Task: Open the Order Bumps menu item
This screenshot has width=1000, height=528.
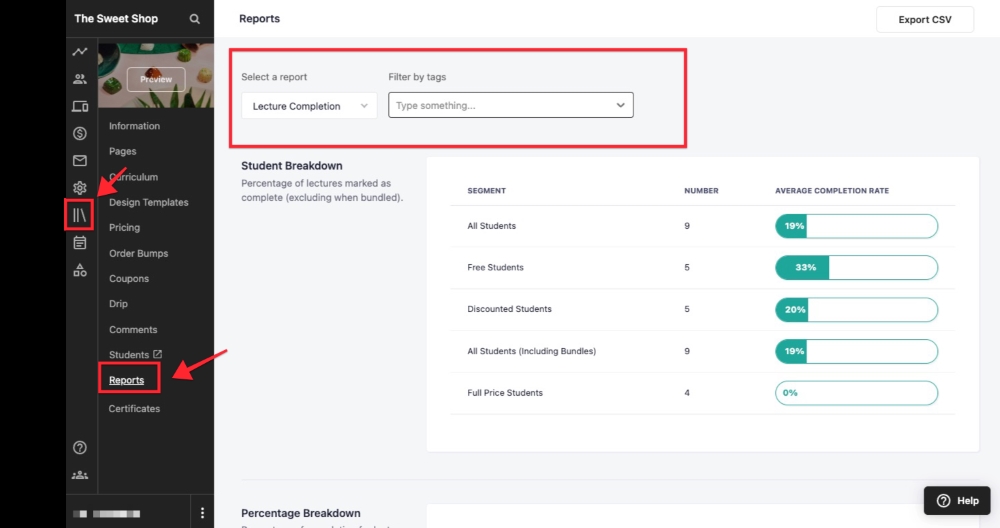Action: 138,253
